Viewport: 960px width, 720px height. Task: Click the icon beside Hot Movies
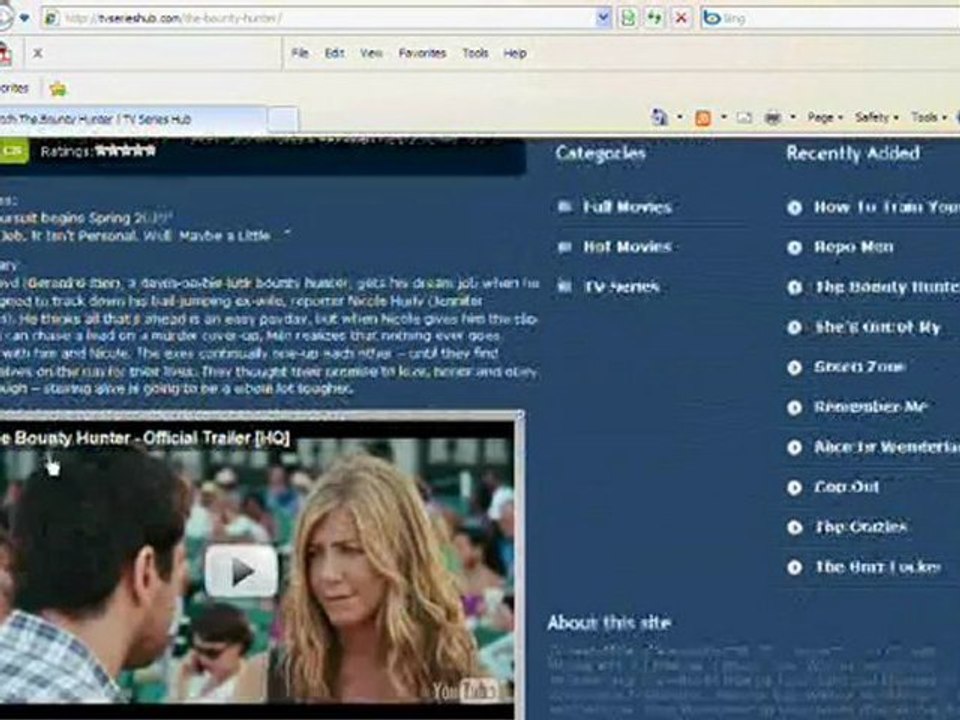[564, 247]
